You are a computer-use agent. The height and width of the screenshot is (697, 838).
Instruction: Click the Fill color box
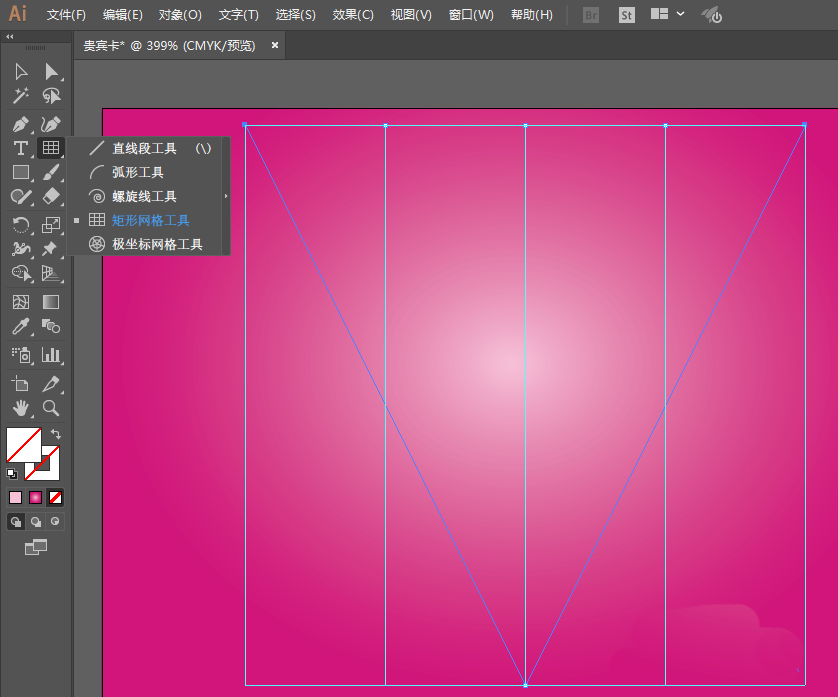(24, 445)
